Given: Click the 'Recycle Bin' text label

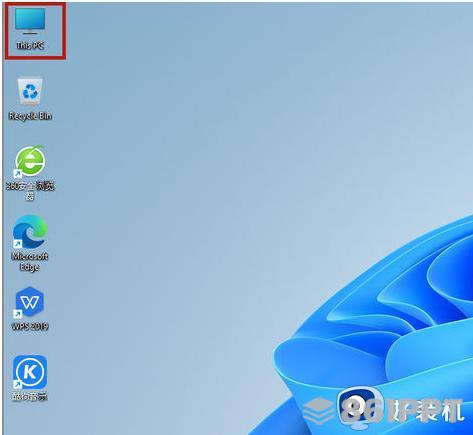Looking at the screenshot, I should point(30,116).
